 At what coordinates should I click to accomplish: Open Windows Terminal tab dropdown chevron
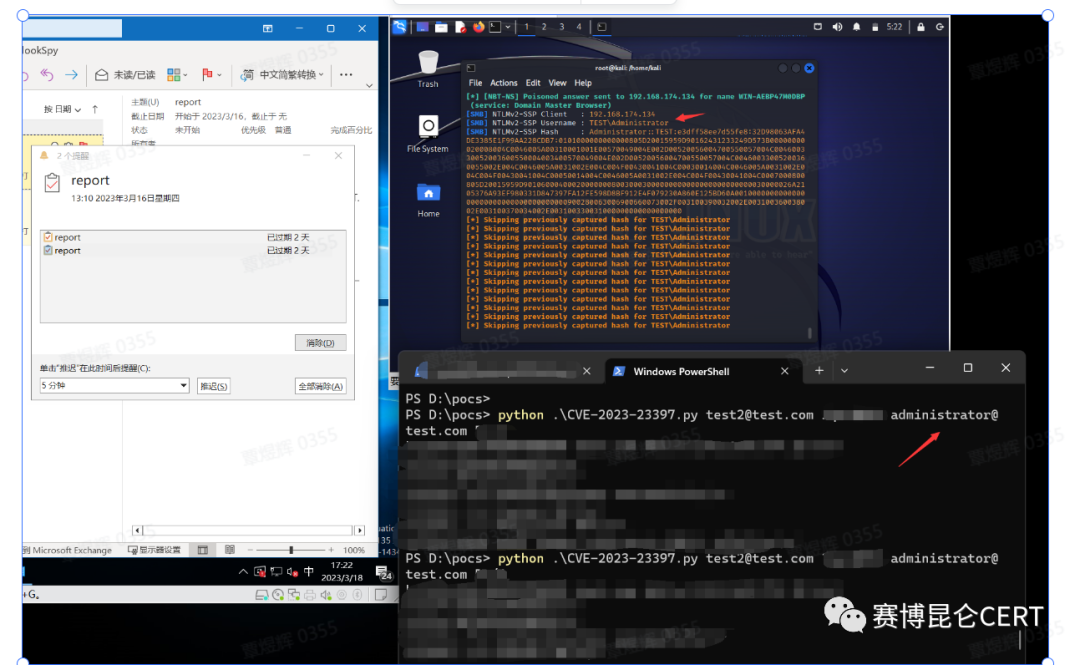pyautogui.click(x=844, y=371)
